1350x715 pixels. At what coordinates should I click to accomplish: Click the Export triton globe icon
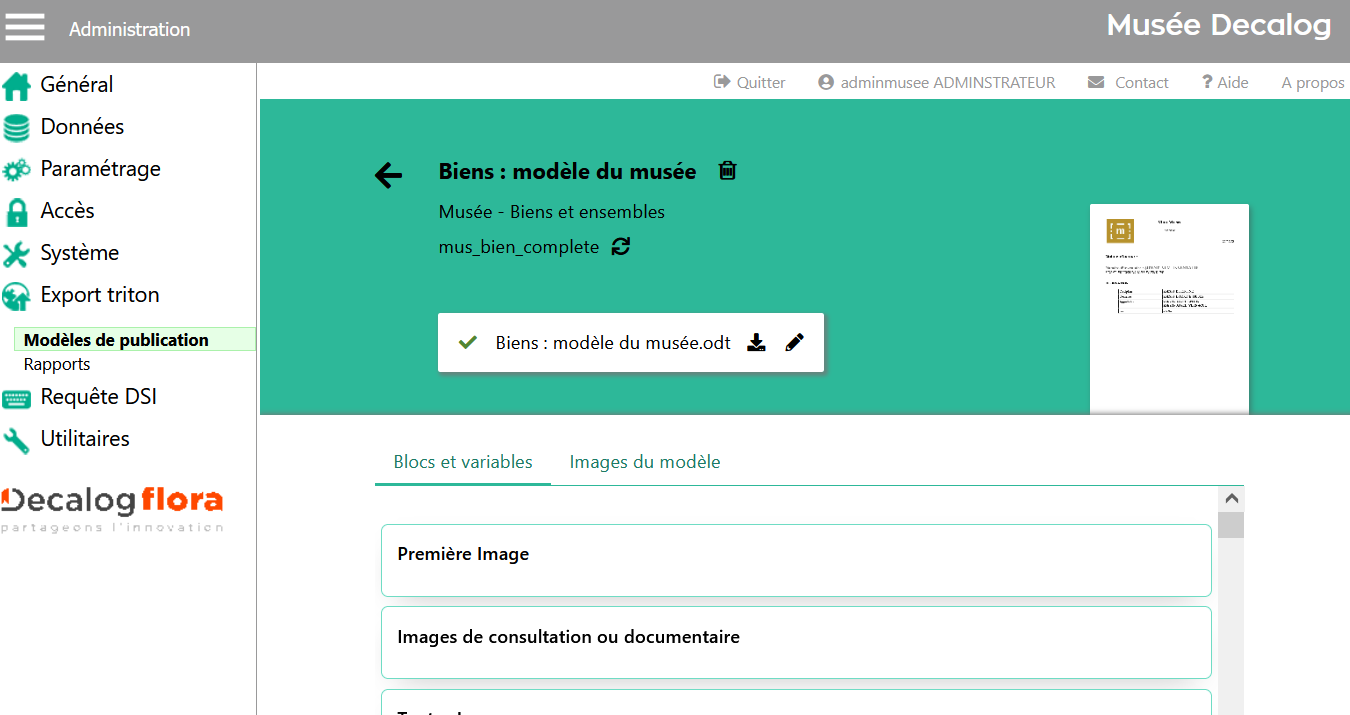(16, 297)
